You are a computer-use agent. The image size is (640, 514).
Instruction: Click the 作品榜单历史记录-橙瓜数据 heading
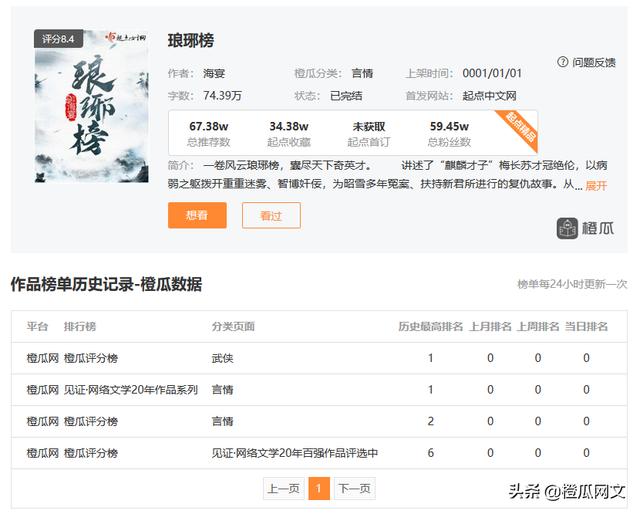[x=106, y=285]
